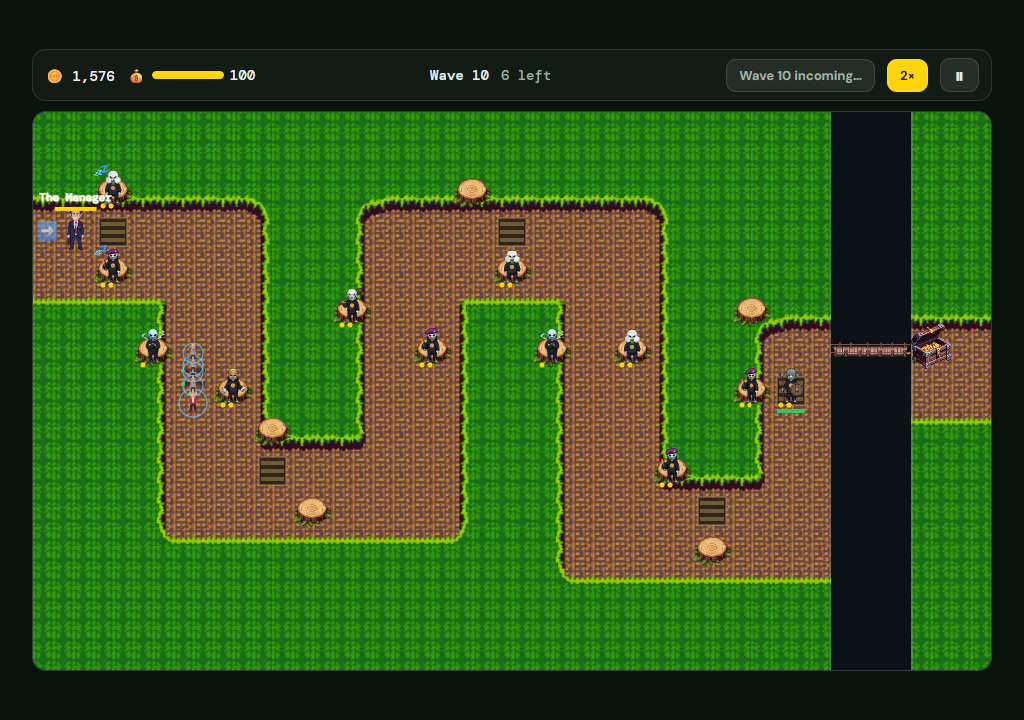Screen dimensions: 1024x720
Task: Select the white-haired tower right of the central blue-skinned tower
Action: (x=632, y=346)
